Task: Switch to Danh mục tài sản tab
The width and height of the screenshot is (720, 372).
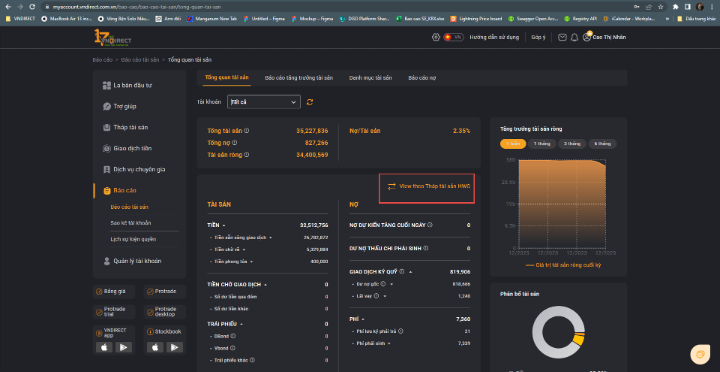Action: 371,78
